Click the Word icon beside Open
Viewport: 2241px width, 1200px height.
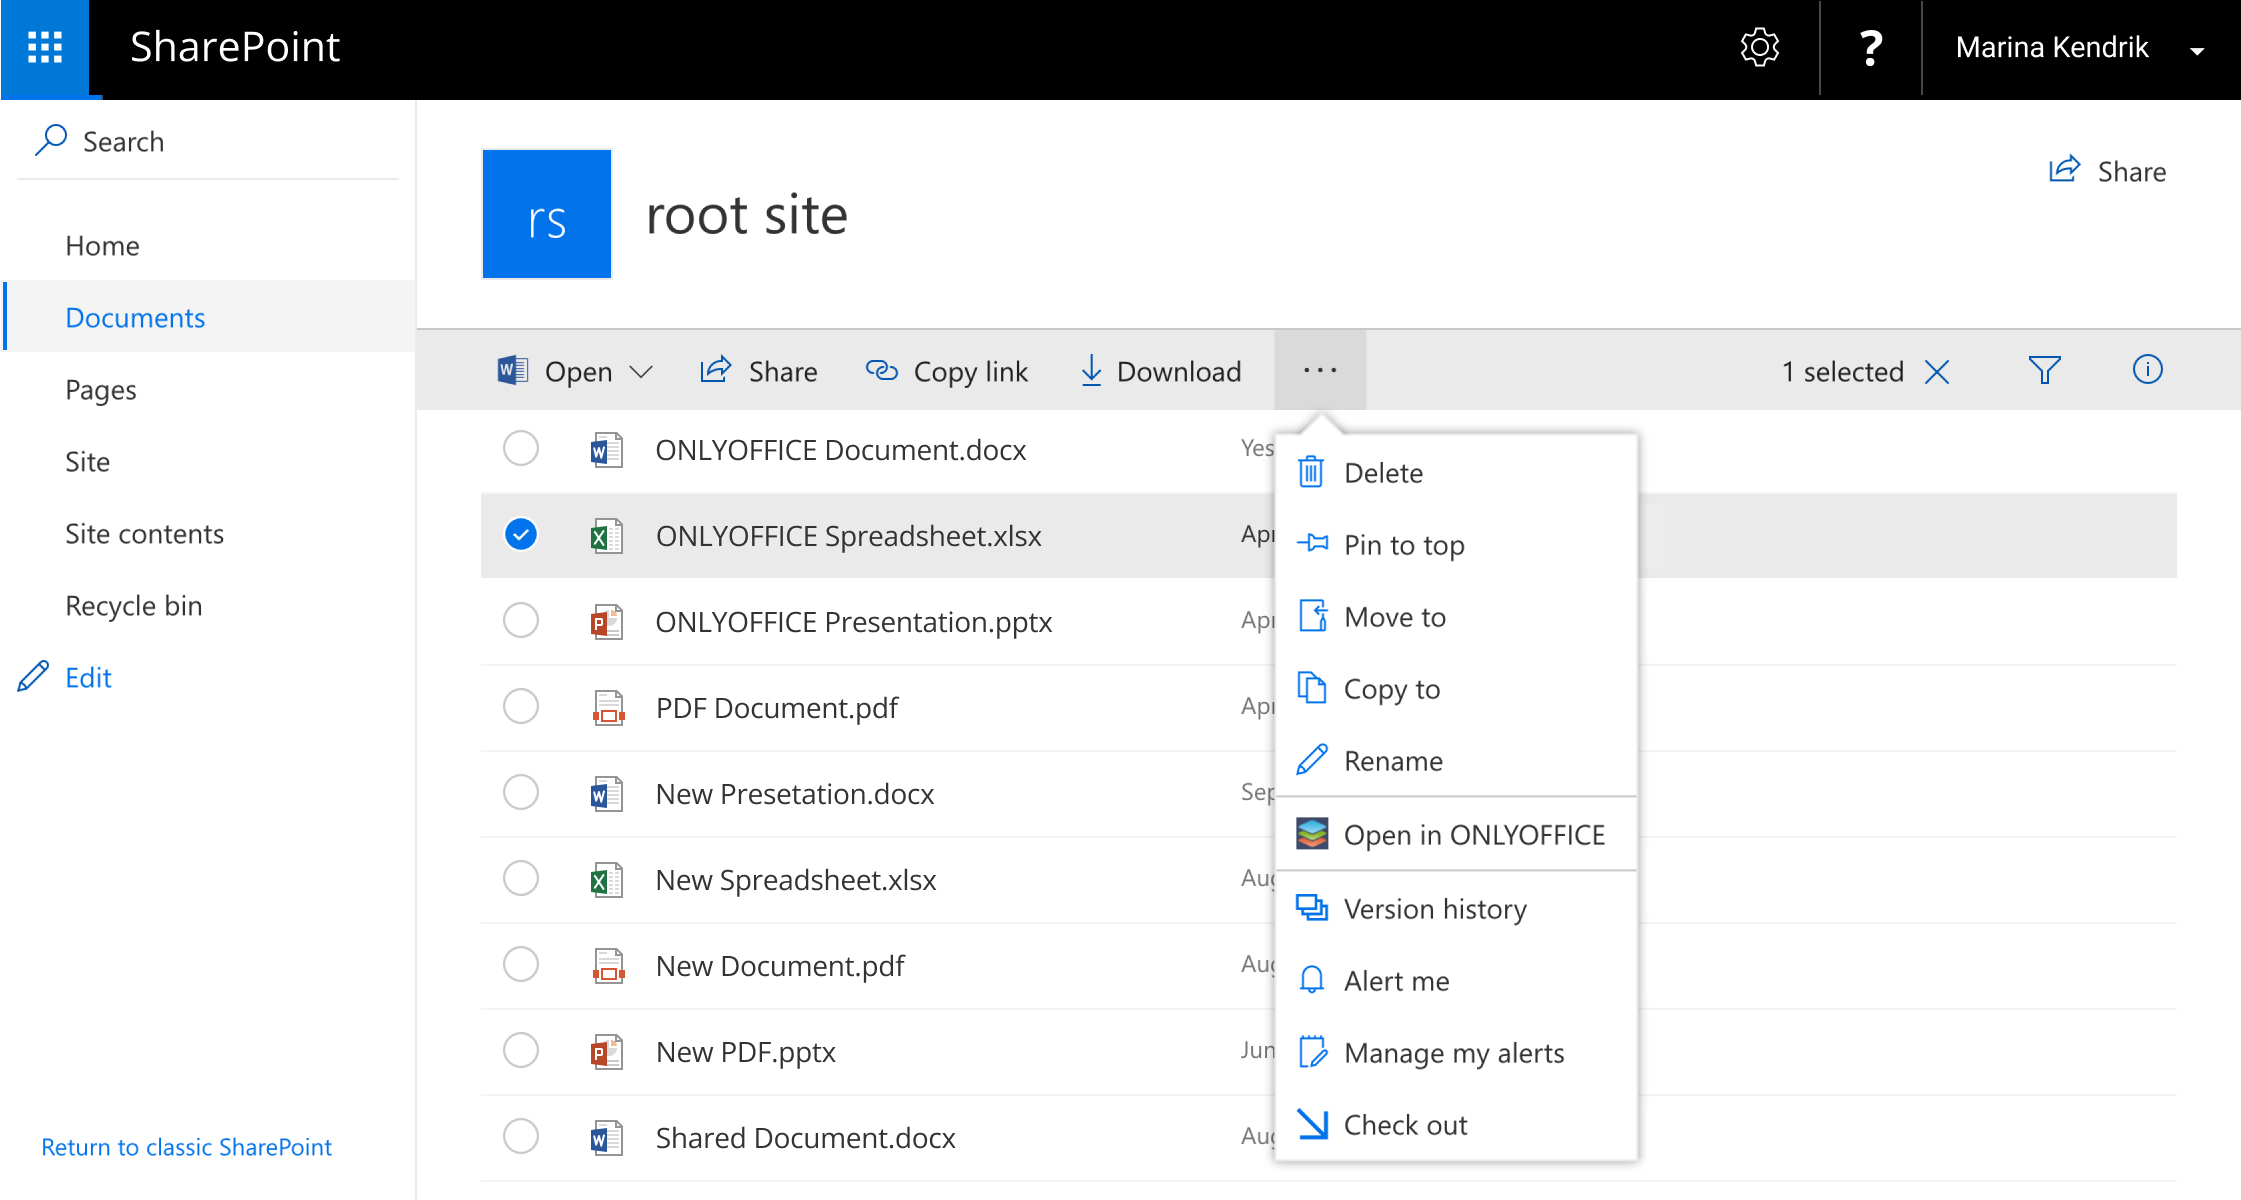(x=513, y=371)
